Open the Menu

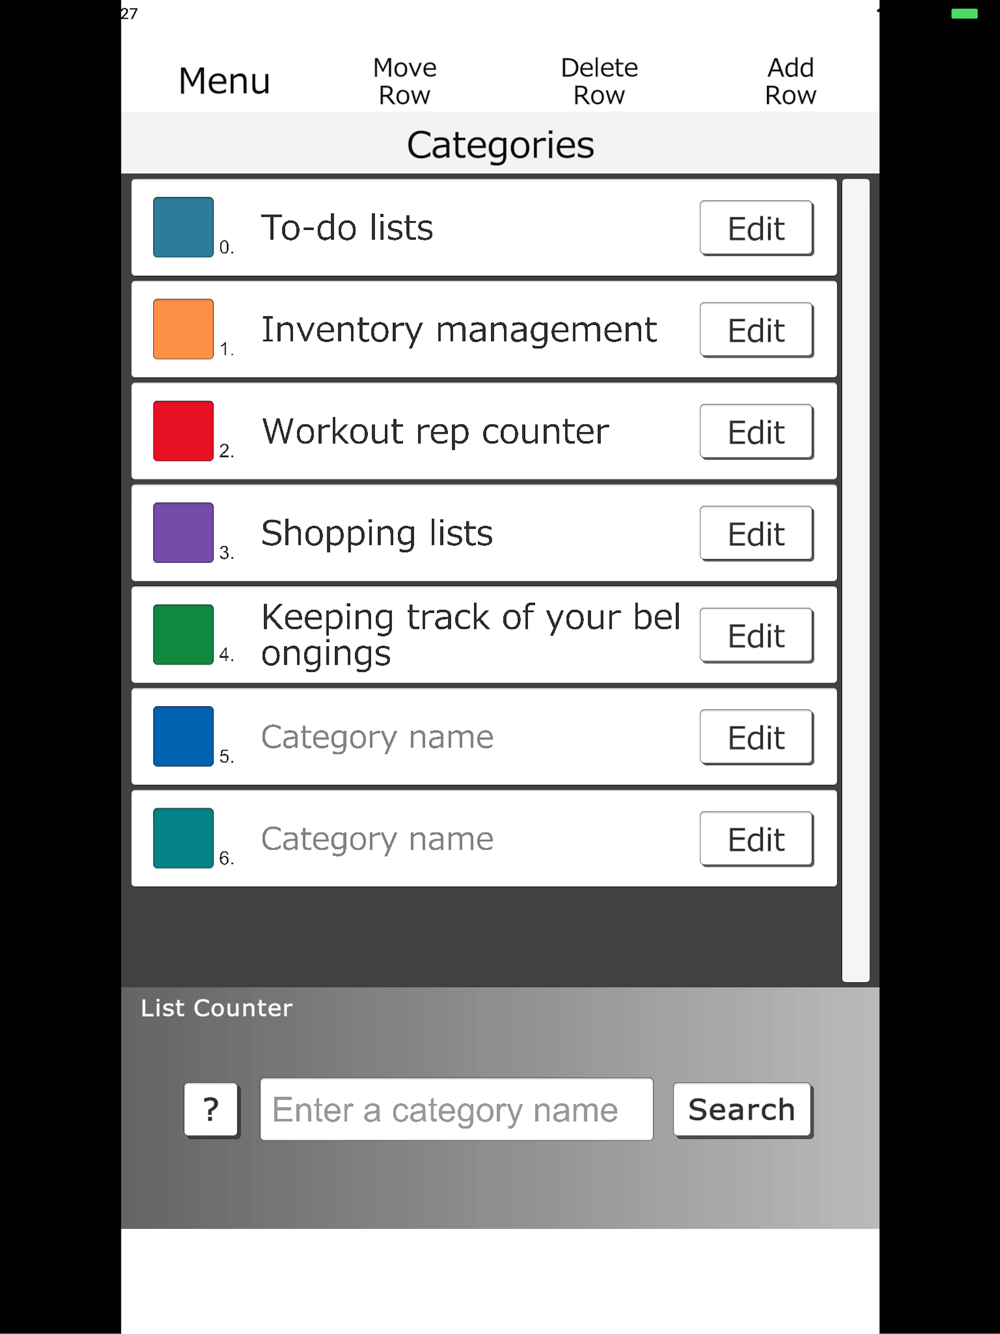click(224, 81)
